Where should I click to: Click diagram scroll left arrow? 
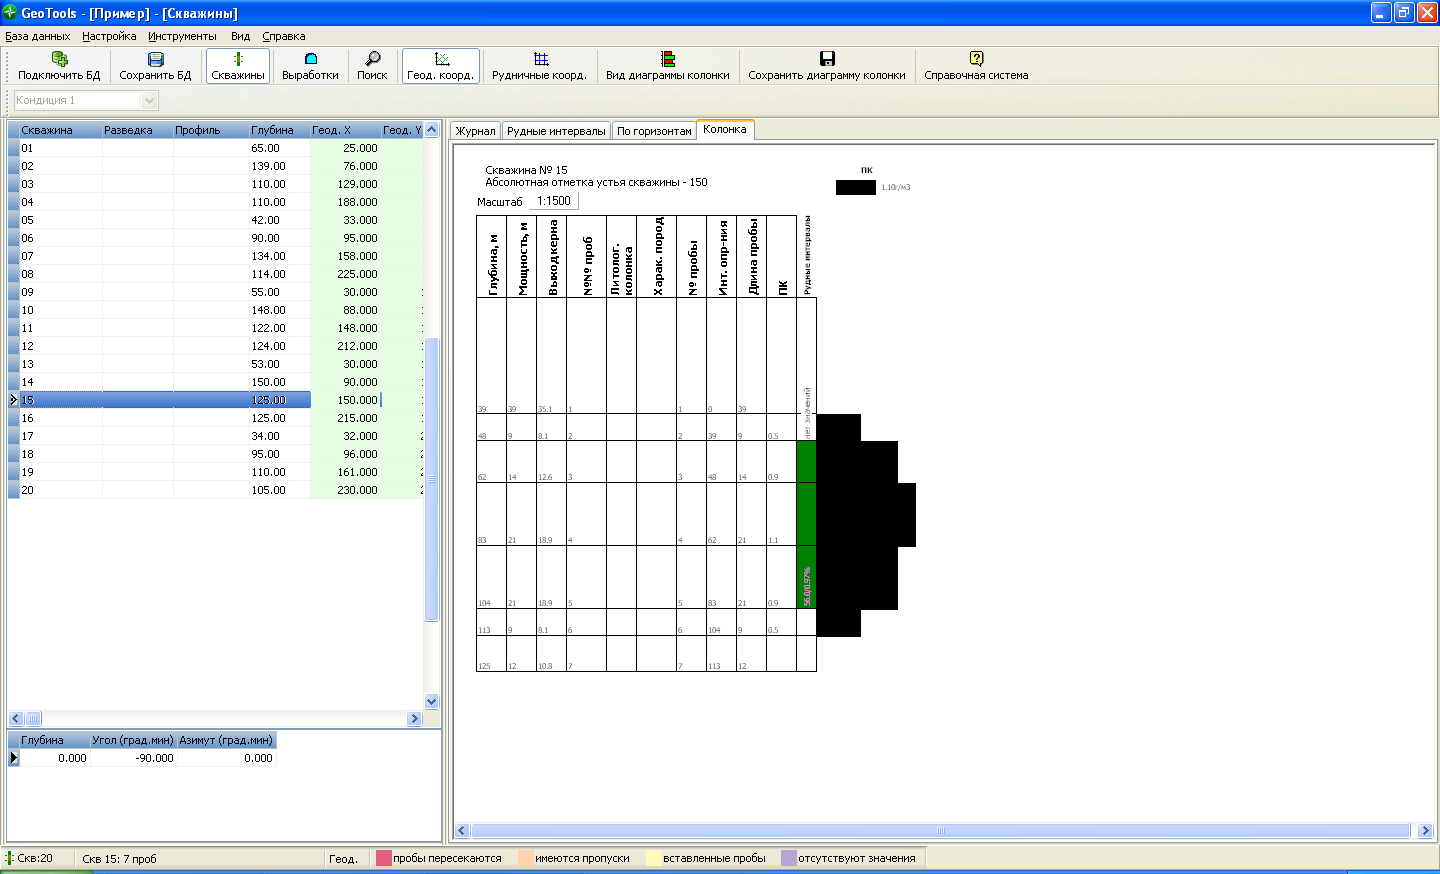[x=462, y=831]
